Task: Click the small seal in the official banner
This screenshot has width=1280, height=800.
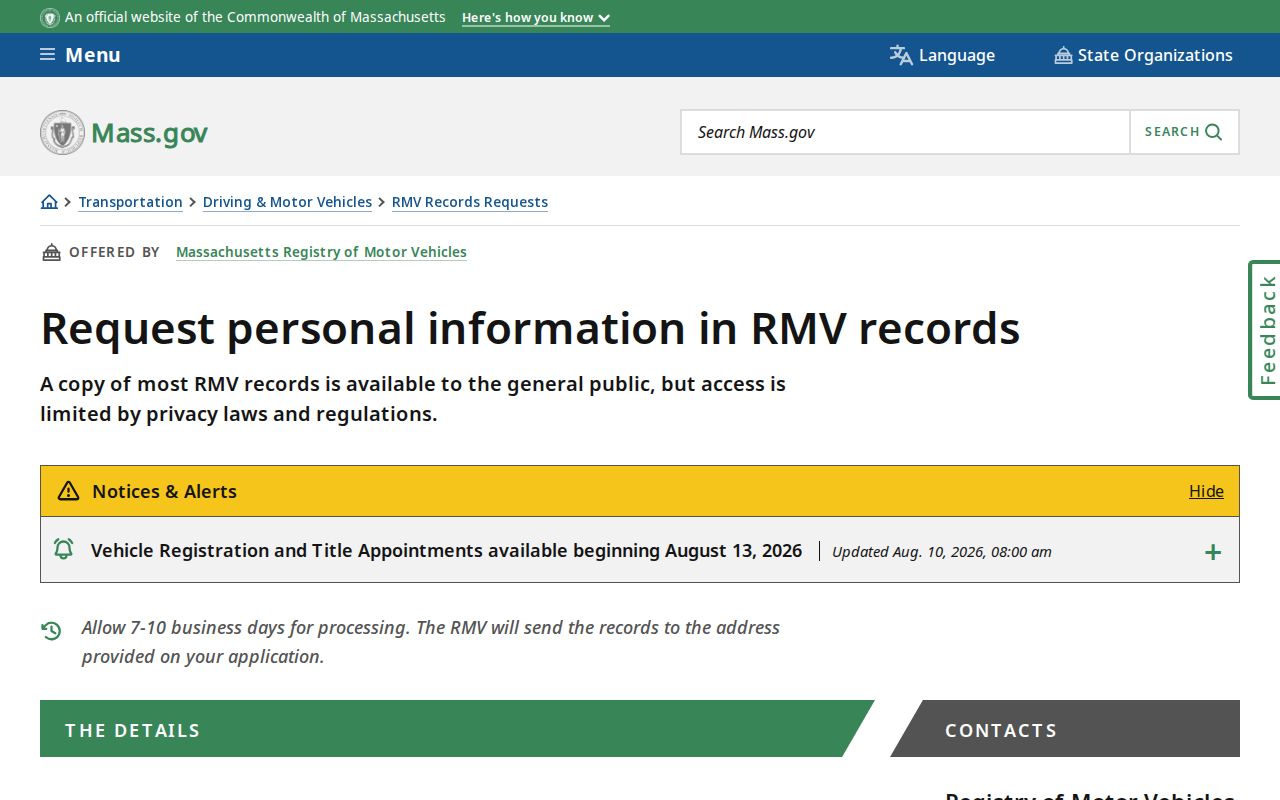Action: (49, 17)
